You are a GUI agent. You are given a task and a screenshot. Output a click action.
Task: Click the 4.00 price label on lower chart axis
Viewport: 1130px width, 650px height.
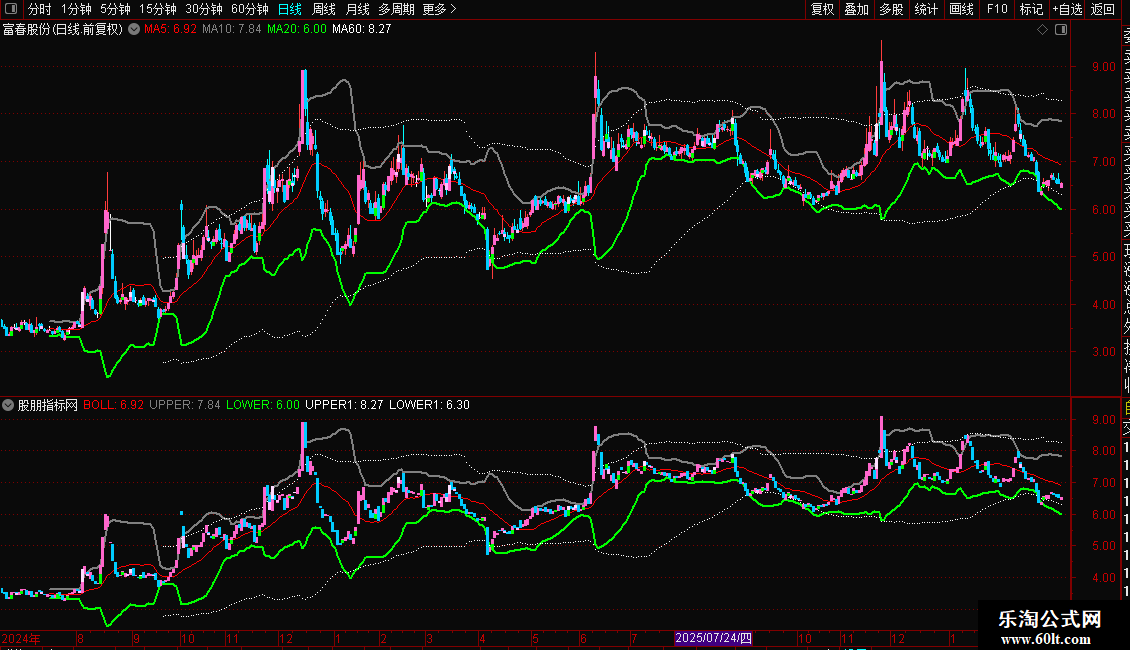(1103, 577)
